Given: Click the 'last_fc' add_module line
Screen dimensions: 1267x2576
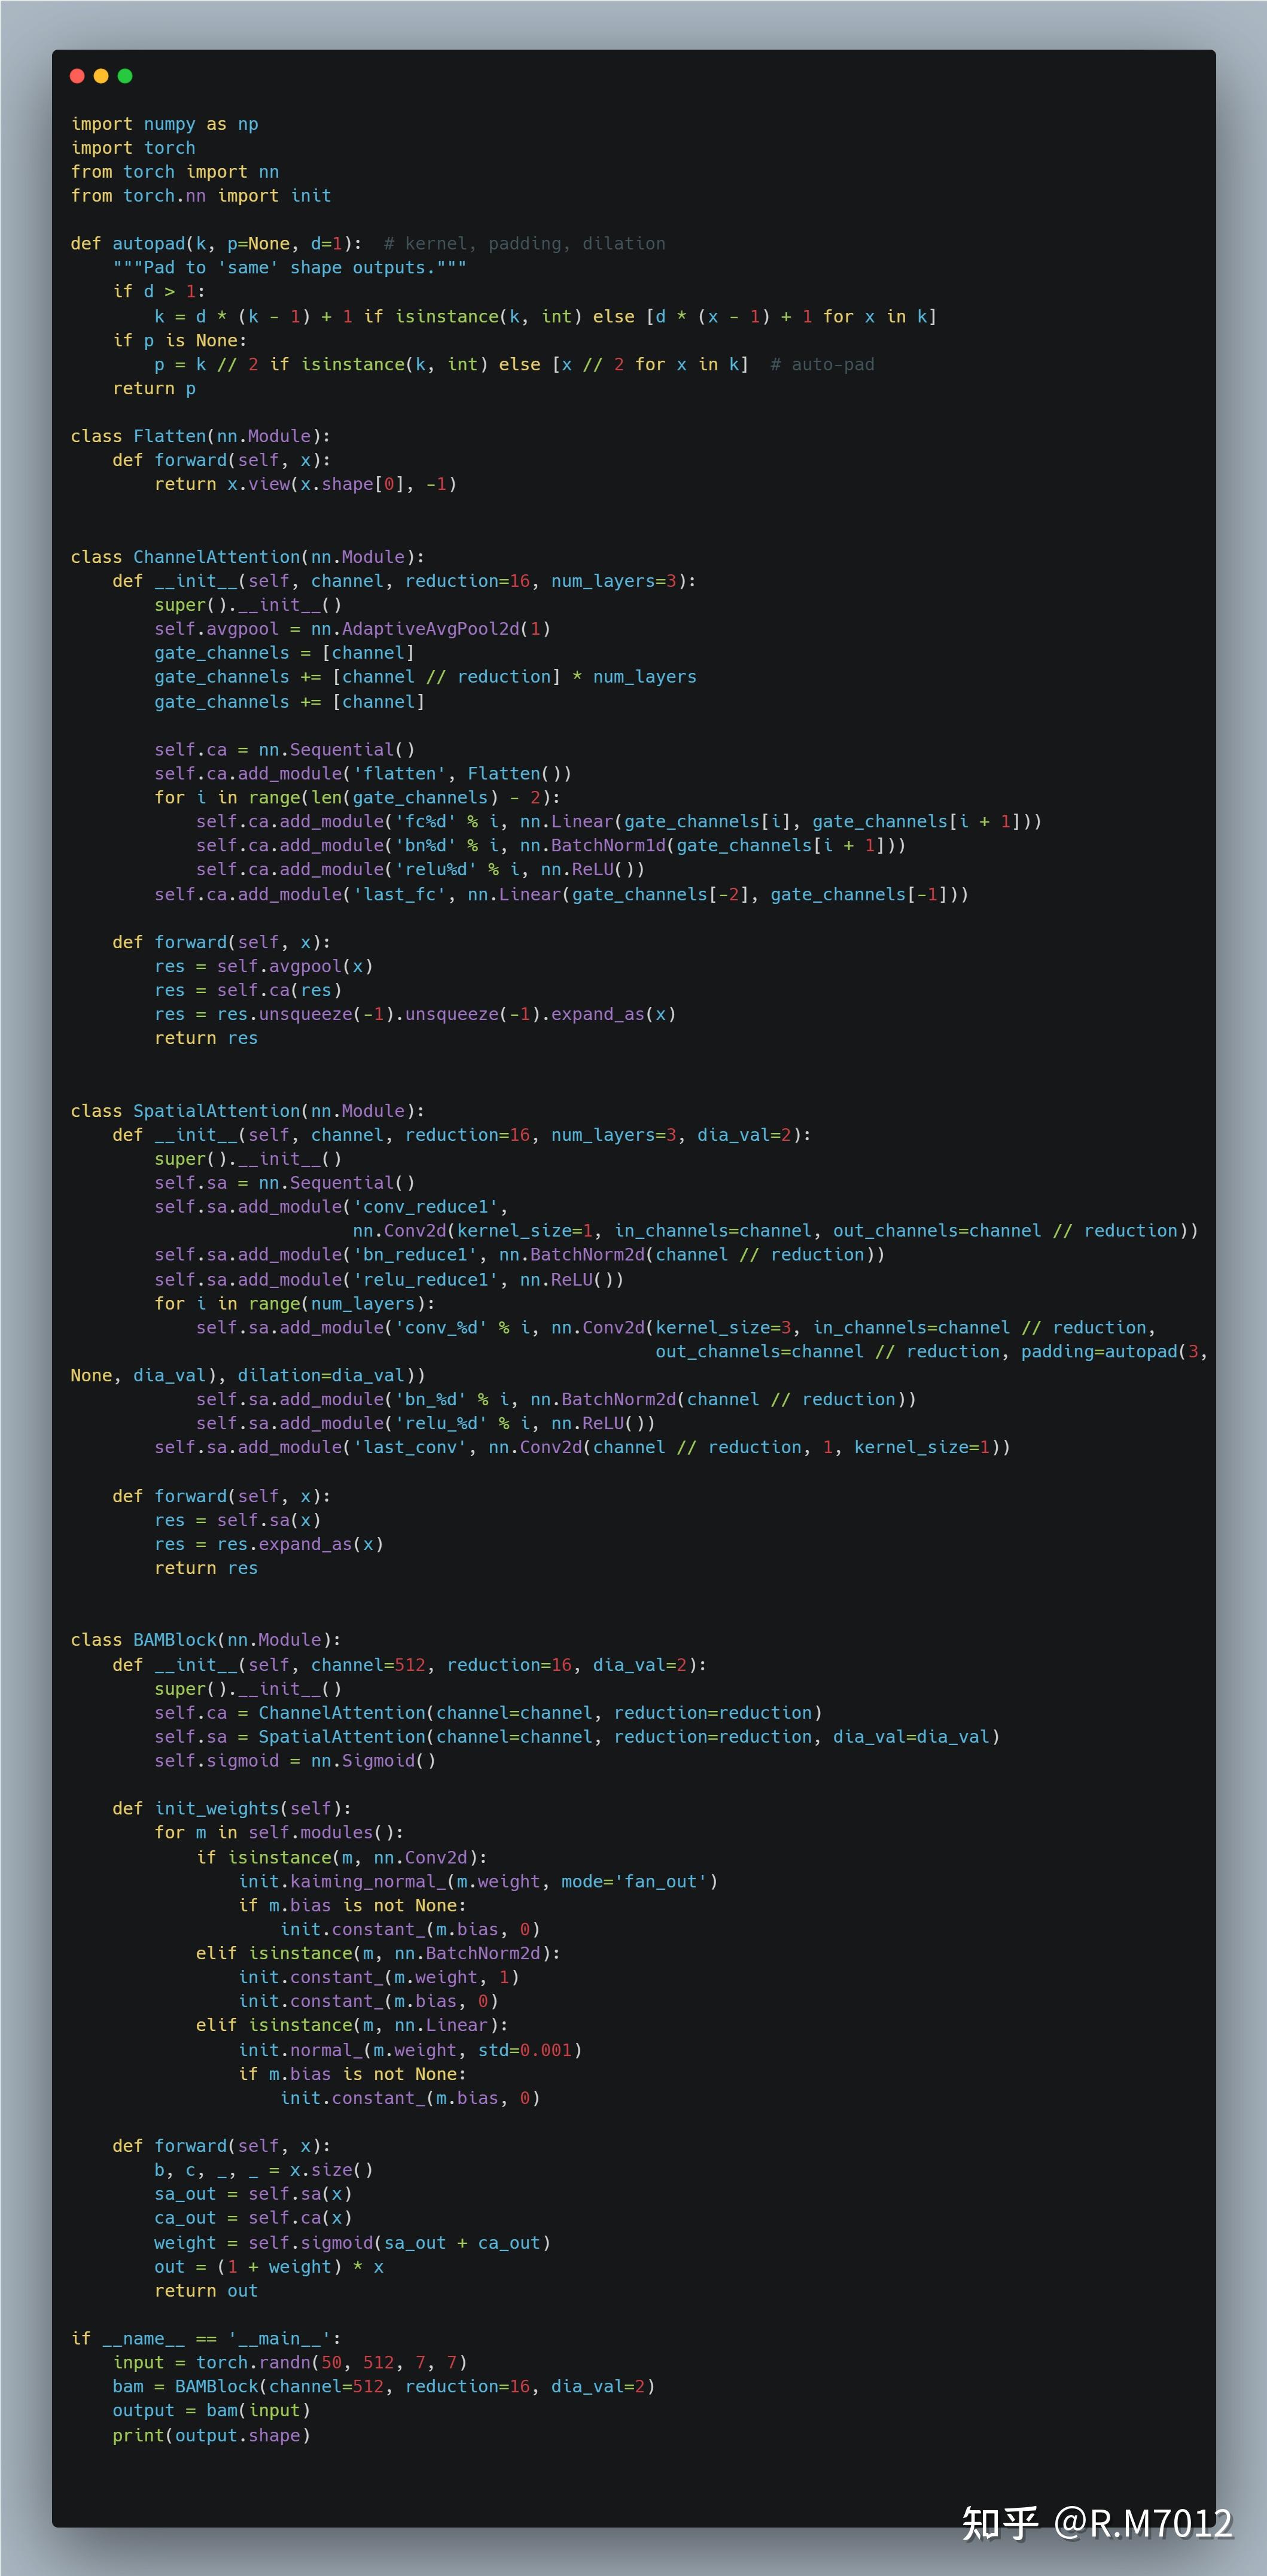Looking at the screenshot, I should point(560,894).
